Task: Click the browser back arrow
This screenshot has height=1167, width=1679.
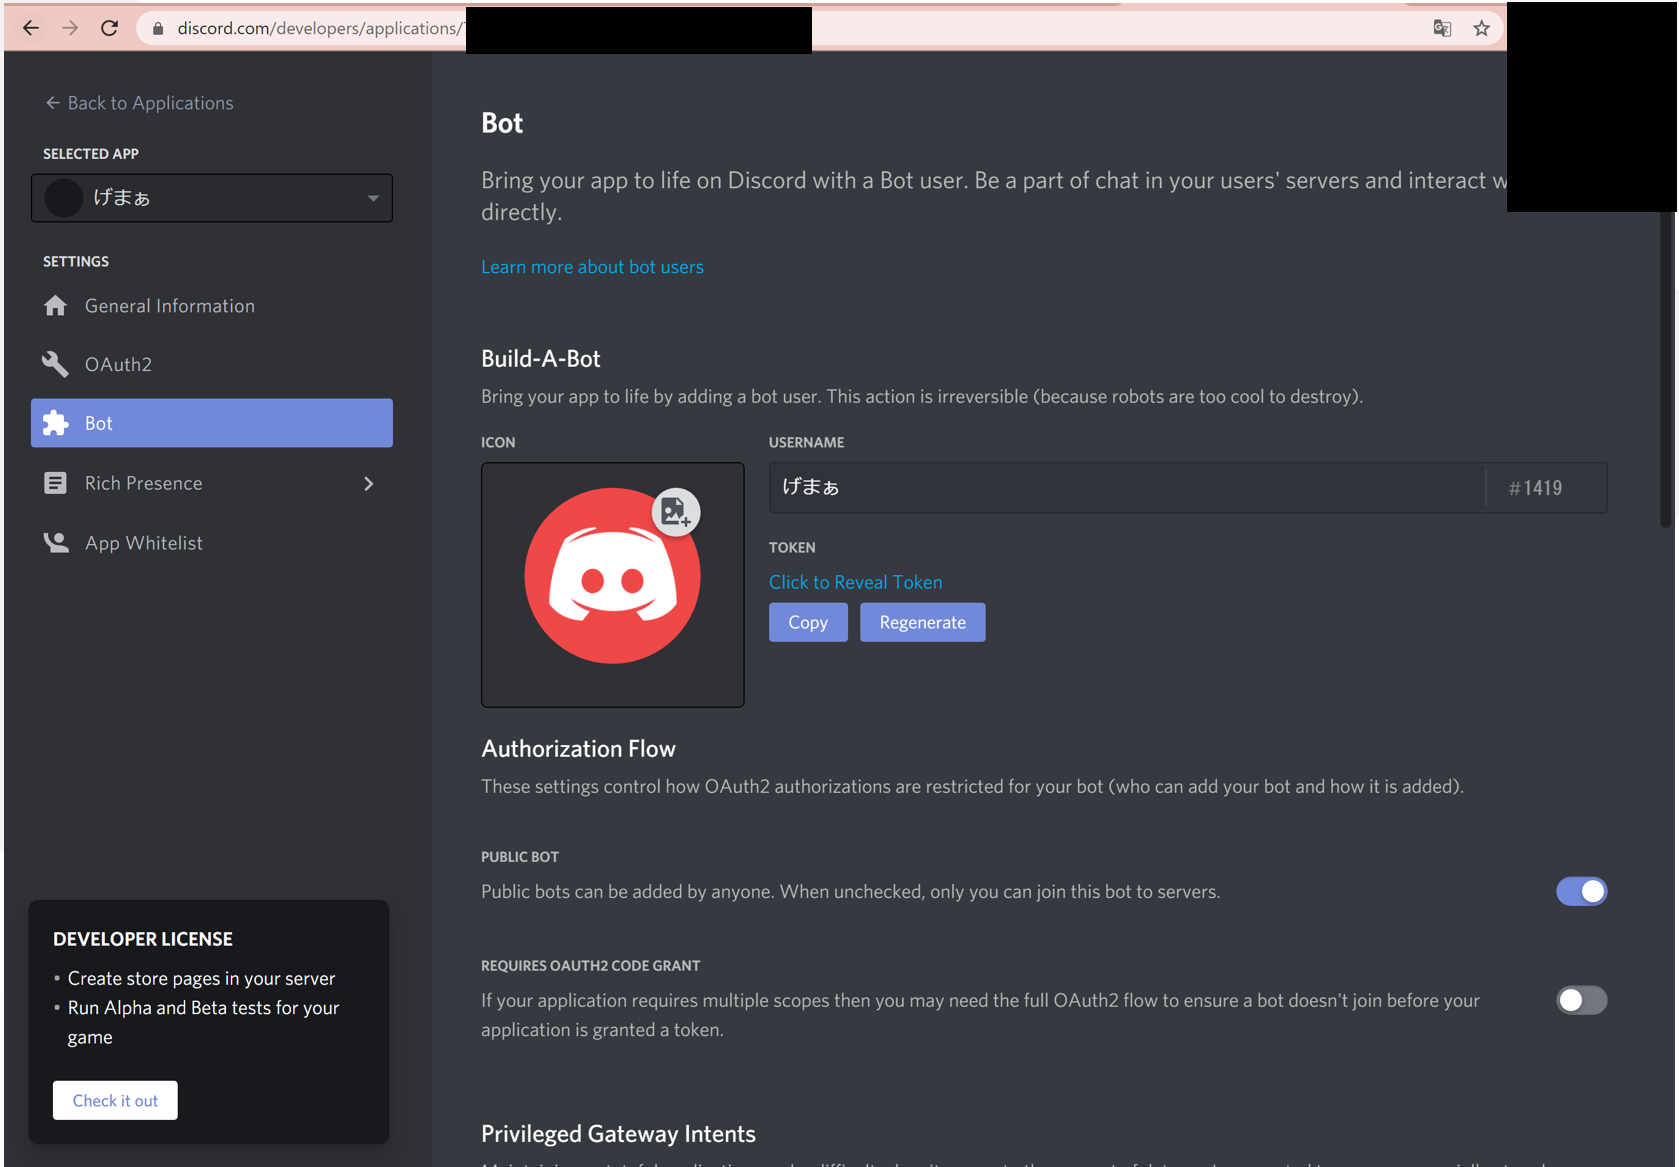Action: click(31, 28)
